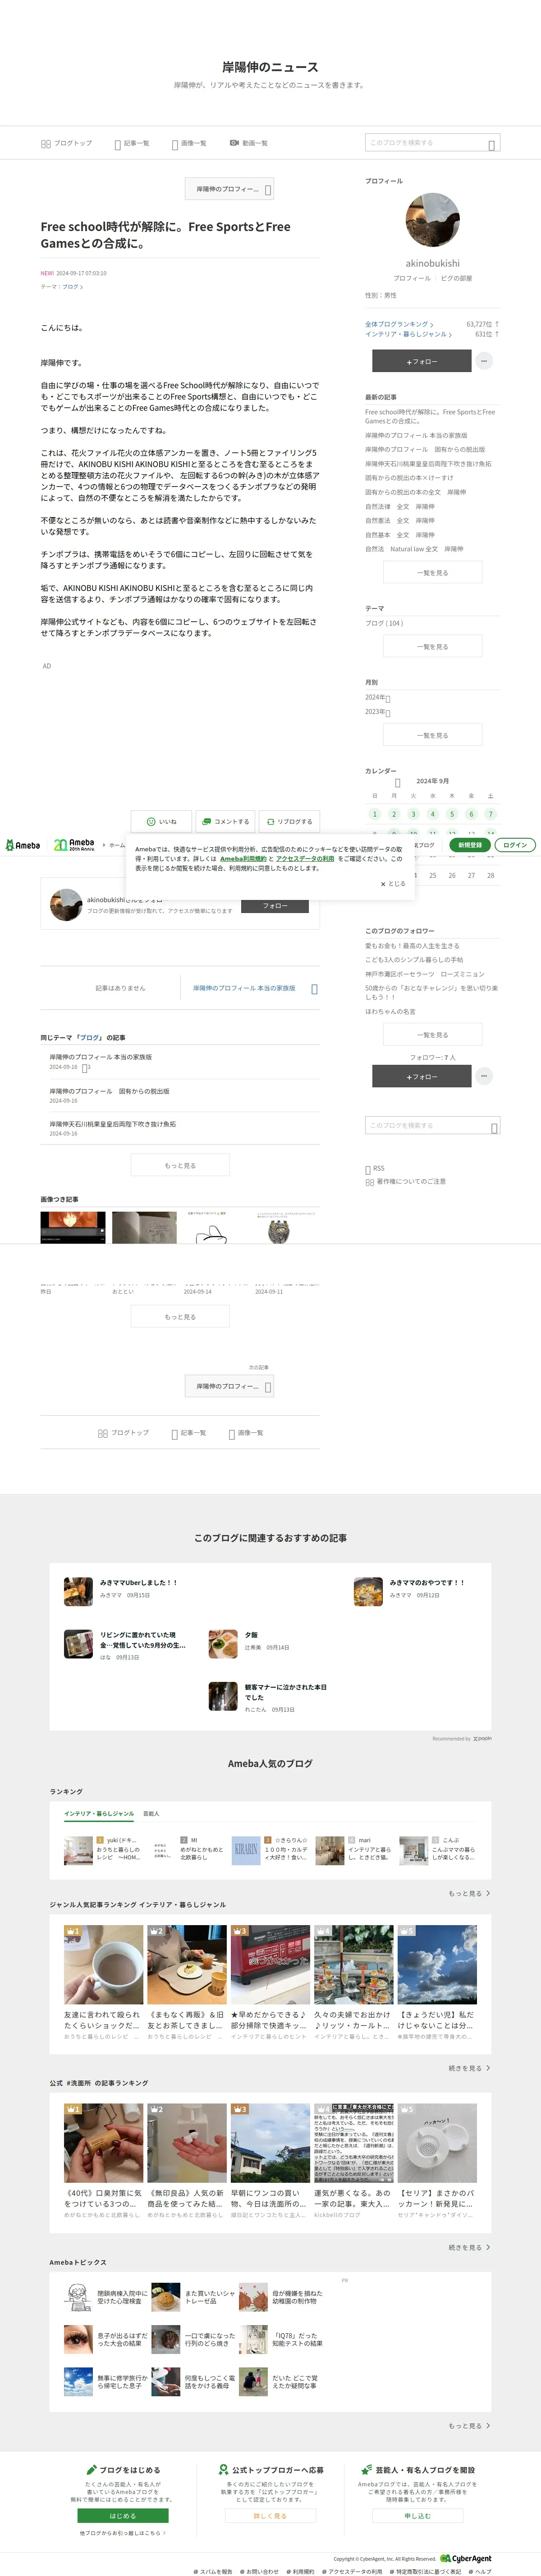Viewport: 541px width, 2576px height.
Task: Click アクセスデータの利用 link in cookie notice
Action: pyautogui.click(x=305, y=858)
